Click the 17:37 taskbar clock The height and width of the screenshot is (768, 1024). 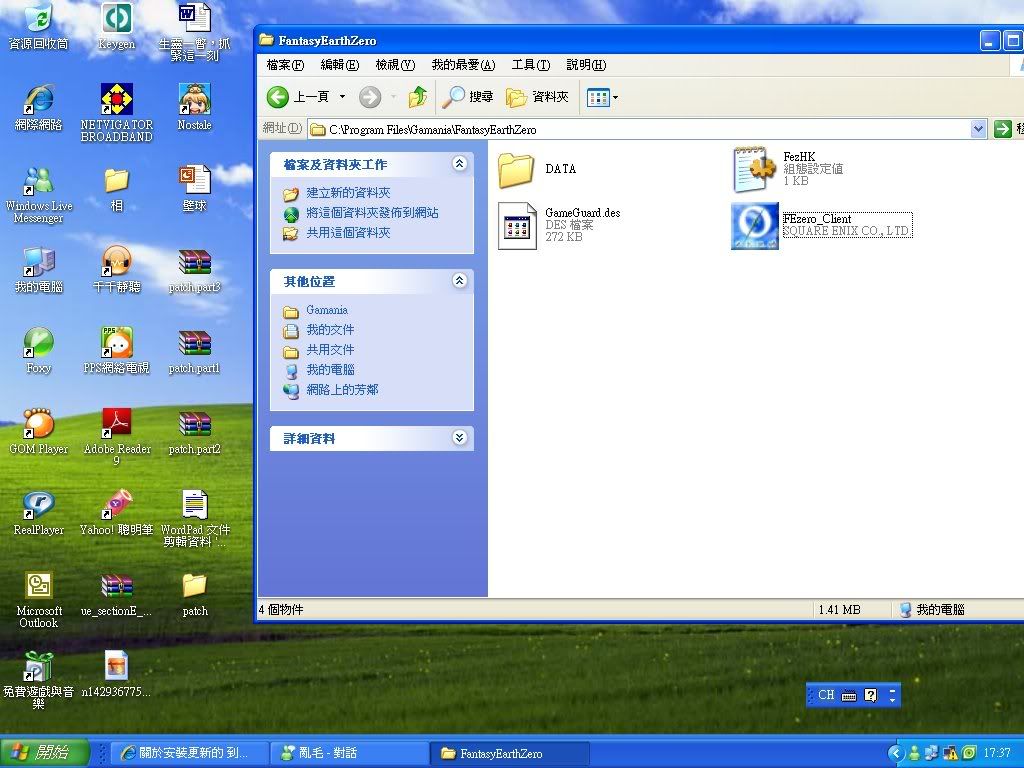pos(997,753)
